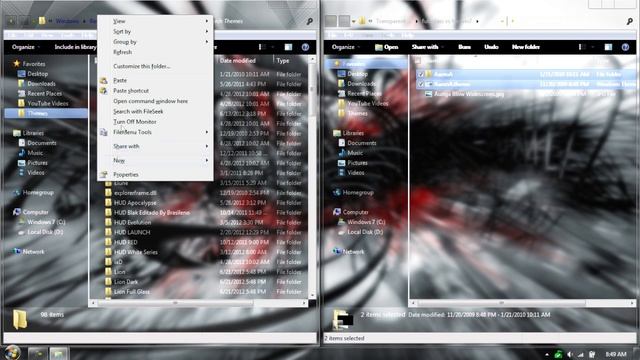The image size is (640, 360).
Task: Click the green tray icon in taskbar
Action: (558, 354)
